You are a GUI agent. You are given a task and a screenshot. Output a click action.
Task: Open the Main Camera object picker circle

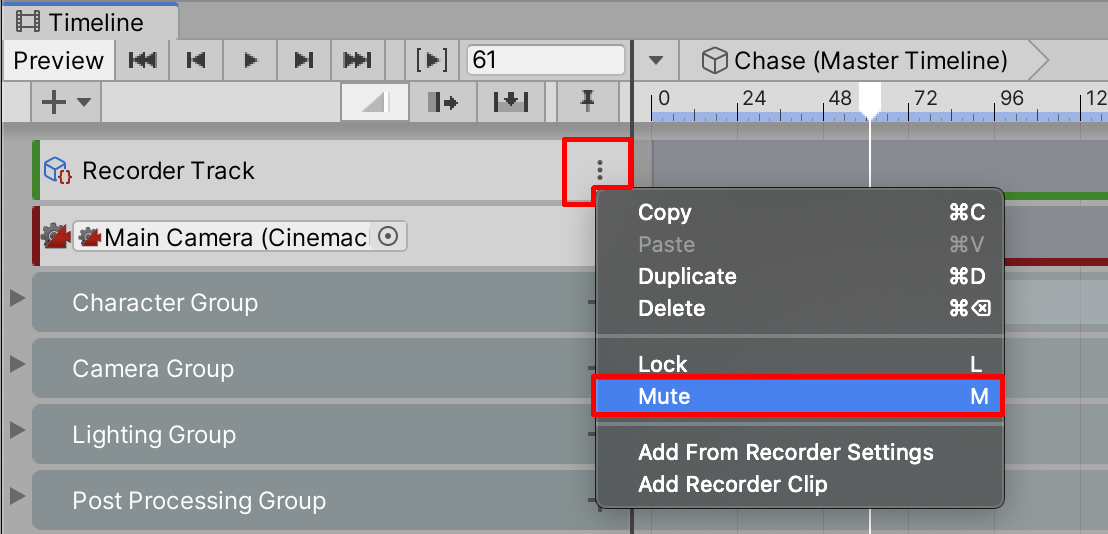coord(389,237)
